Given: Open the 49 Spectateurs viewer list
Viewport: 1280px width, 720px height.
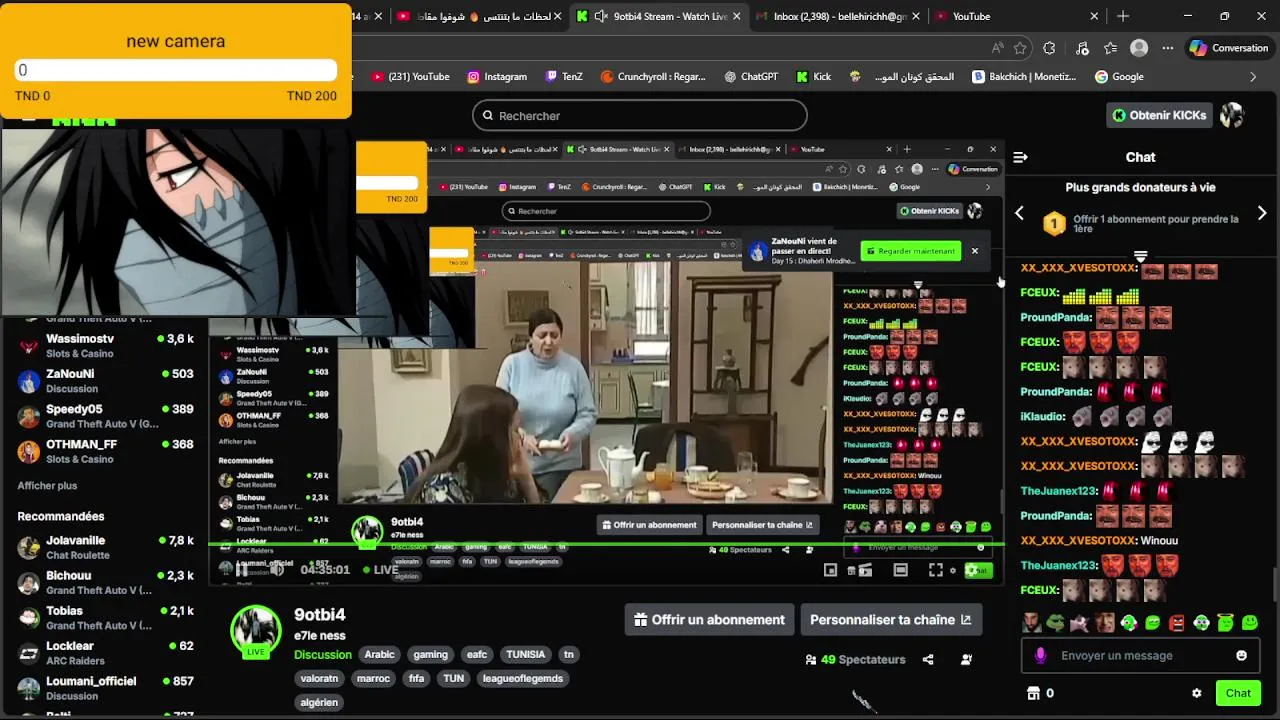Looking at the screenshot, I should point(855,660).
